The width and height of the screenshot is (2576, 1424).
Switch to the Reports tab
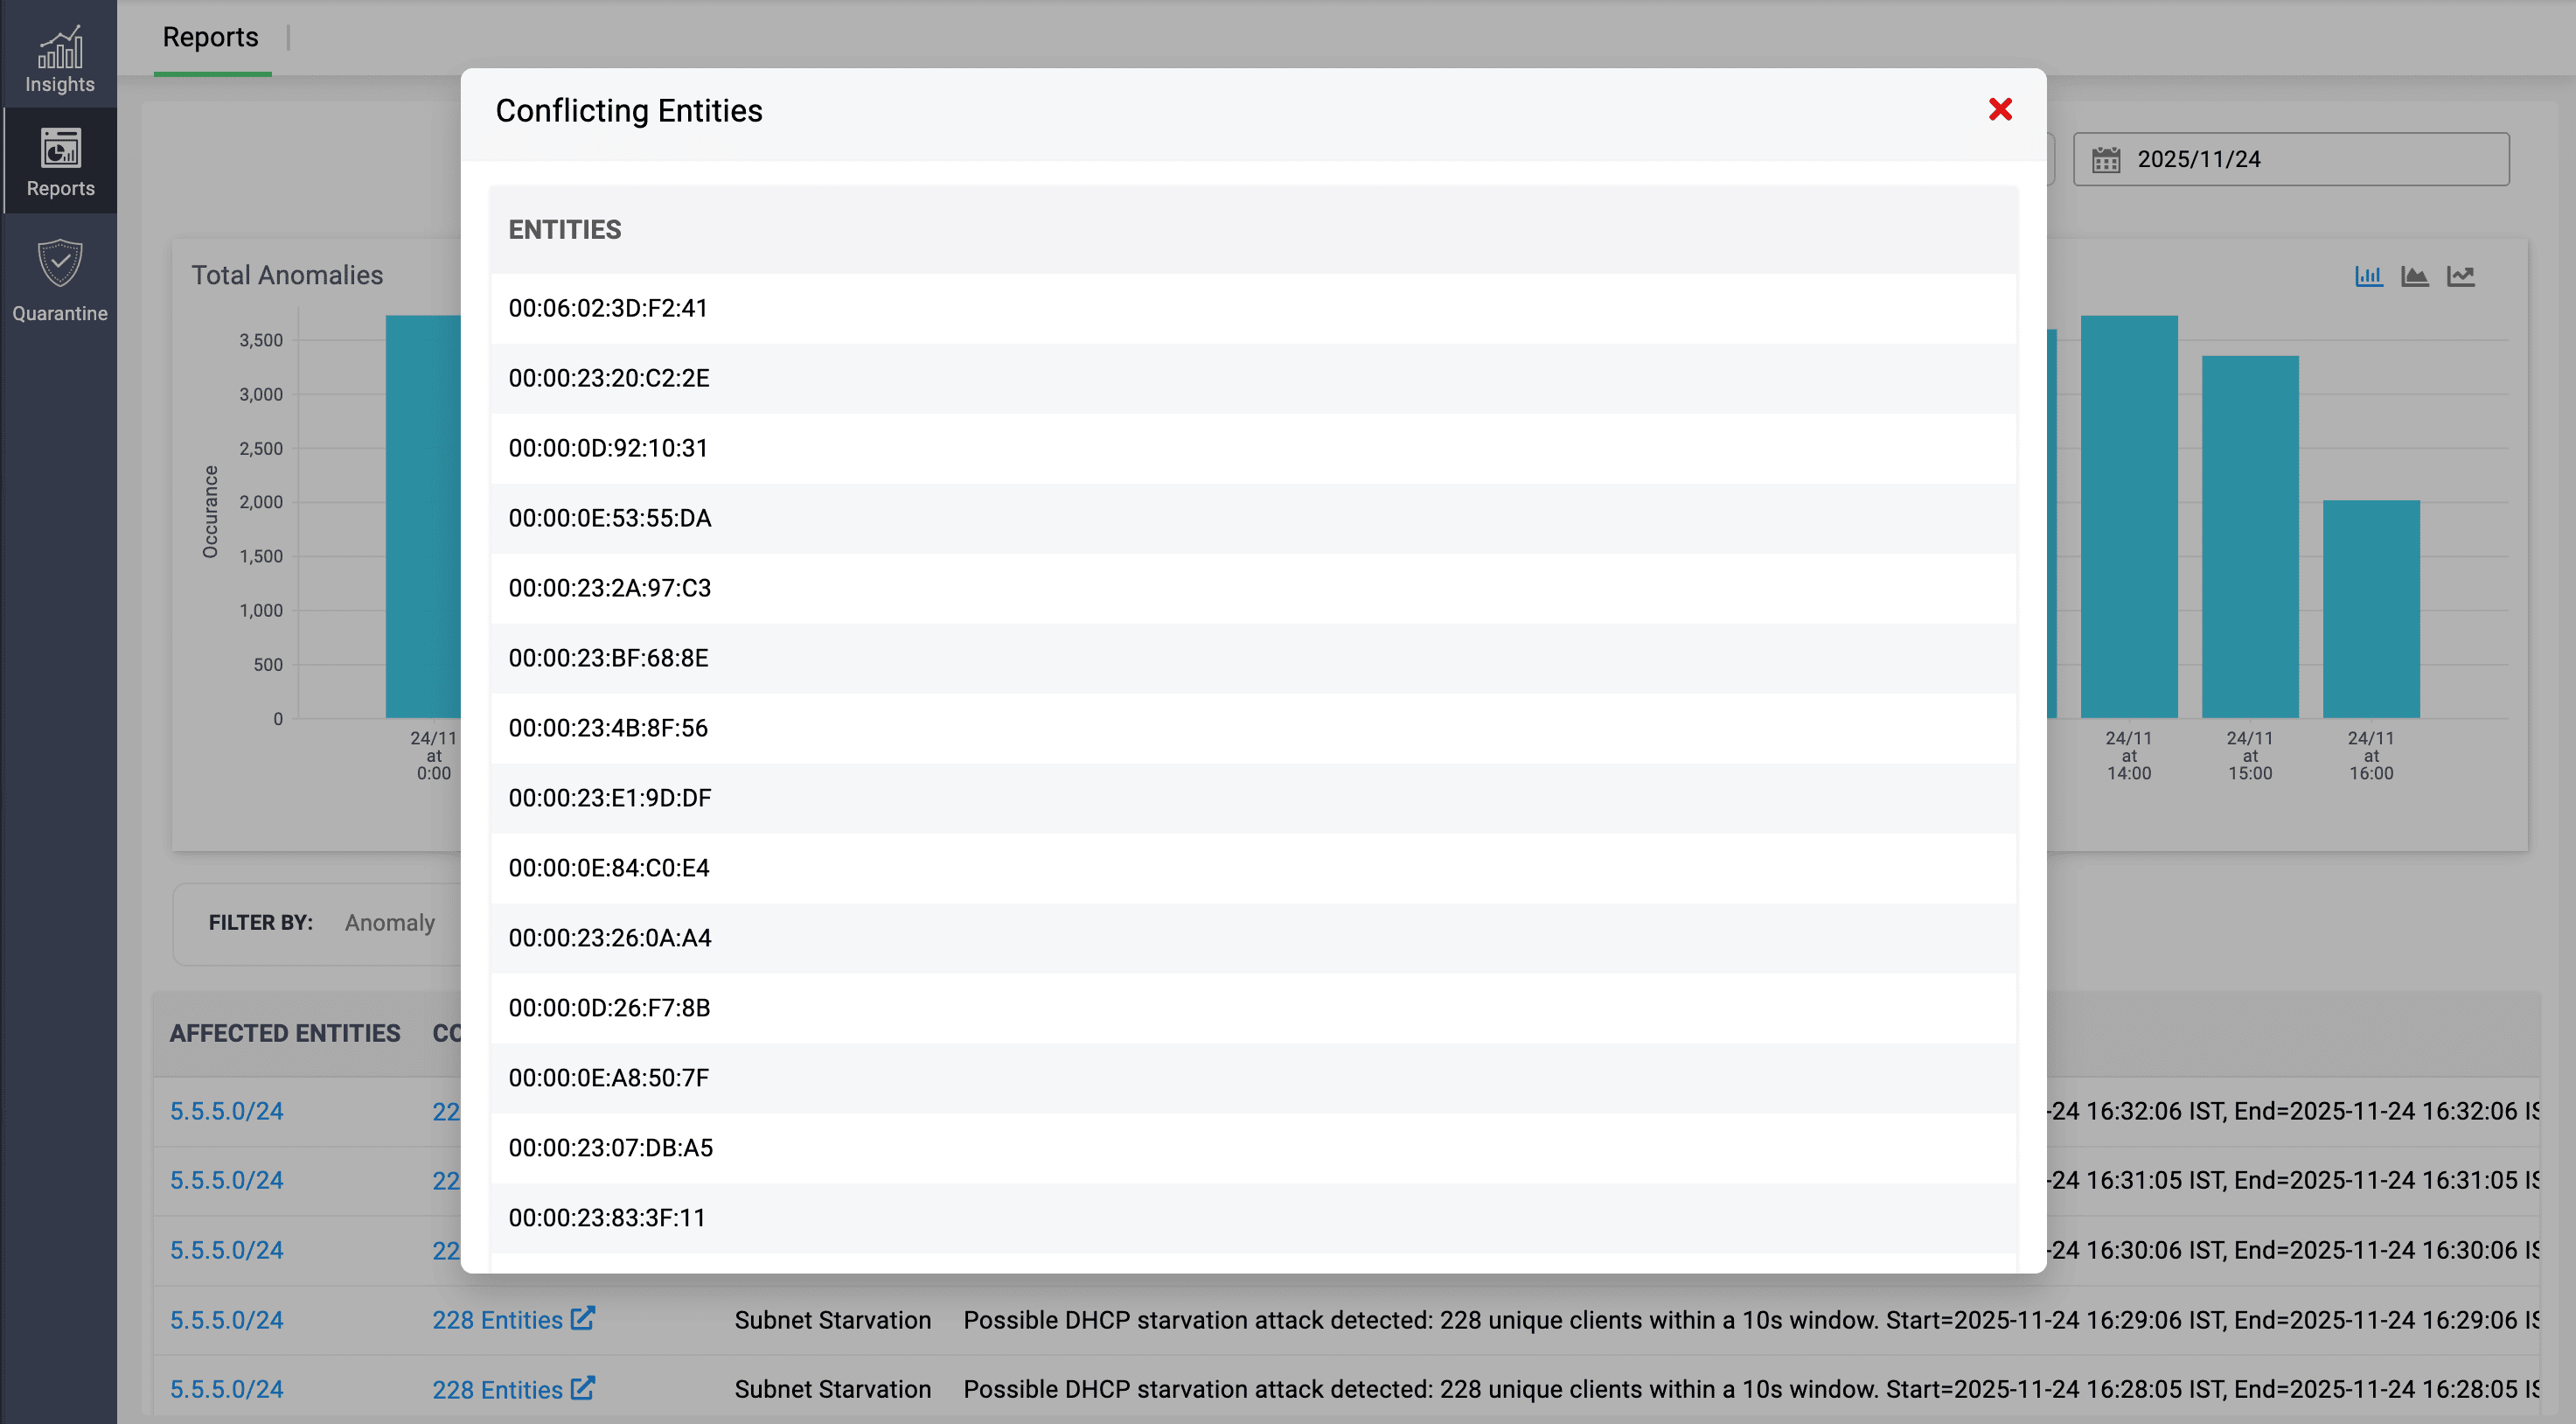[x=210, y=37]
